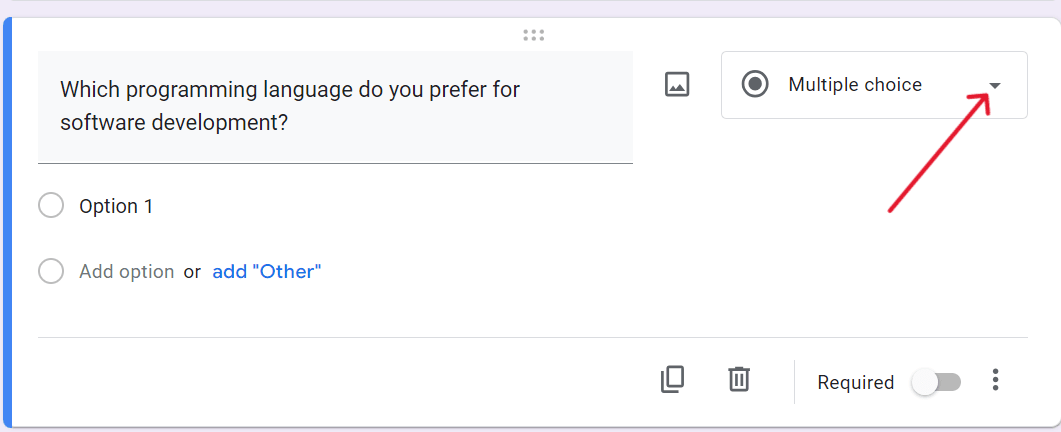Click the drag handle dots atop the card
The image size is (1061, 432).
533,35
